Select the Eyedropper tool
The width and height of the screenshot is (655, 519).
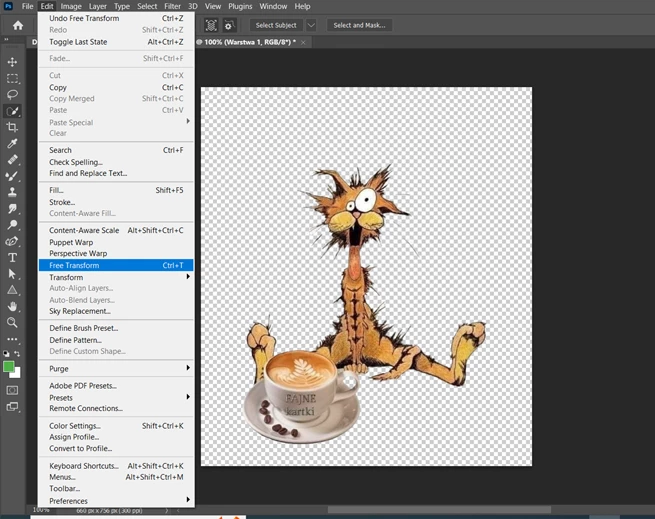[x=12, y=143]
